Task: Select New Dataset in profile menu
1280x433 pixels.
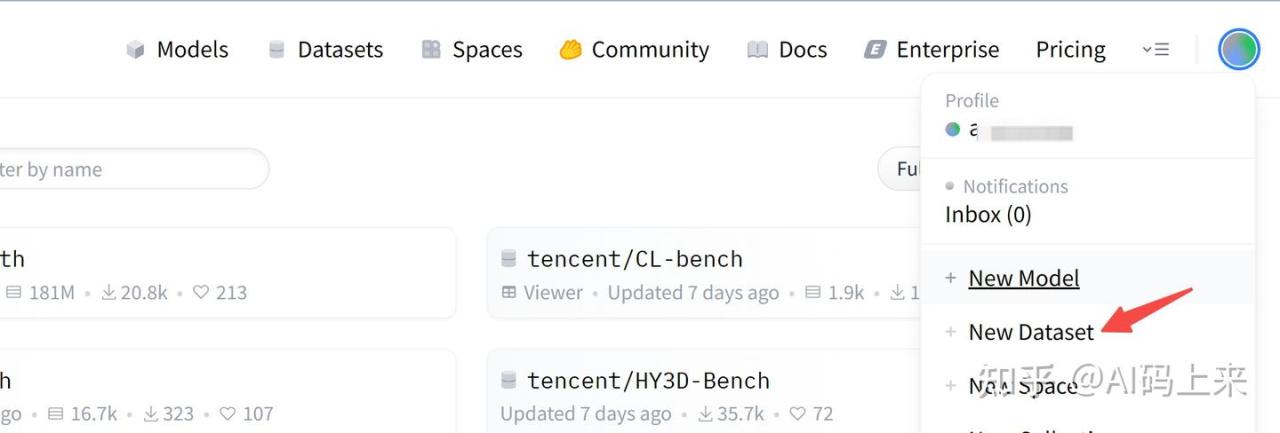Action: click(x=1030, y=333)
